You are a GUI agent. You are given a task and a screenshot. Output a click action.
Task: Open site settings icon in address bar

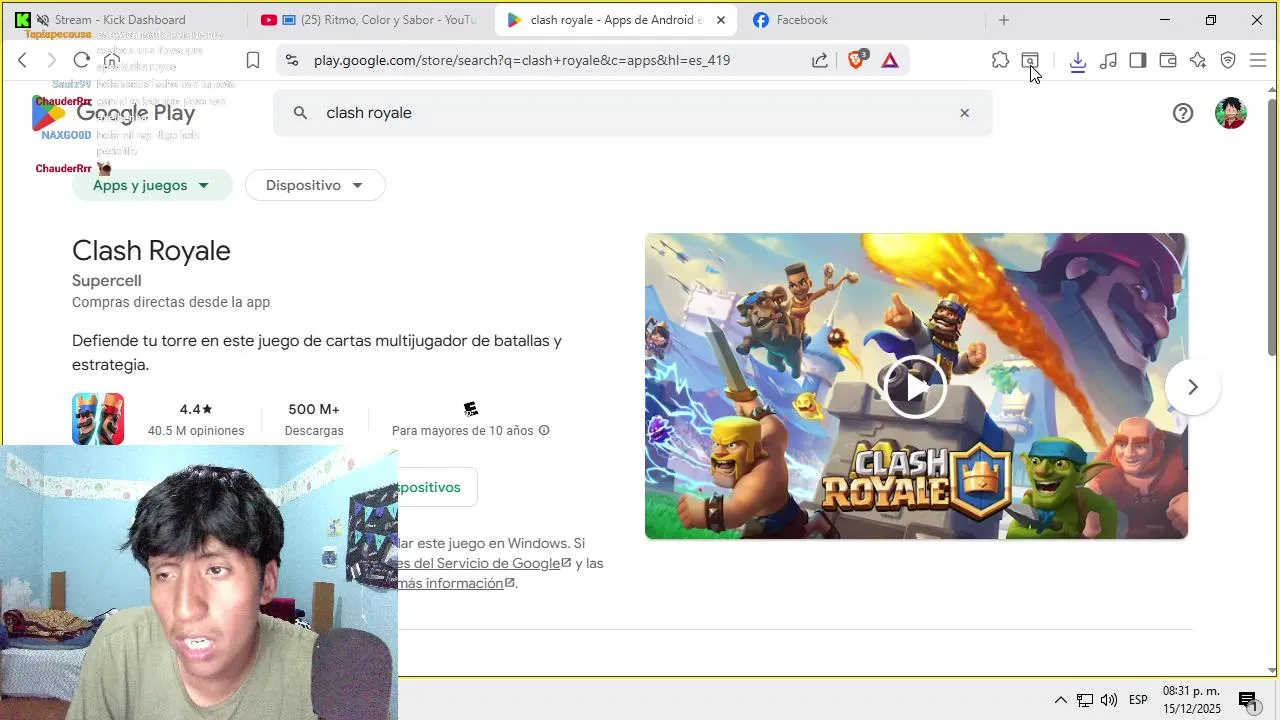(291, 60)
